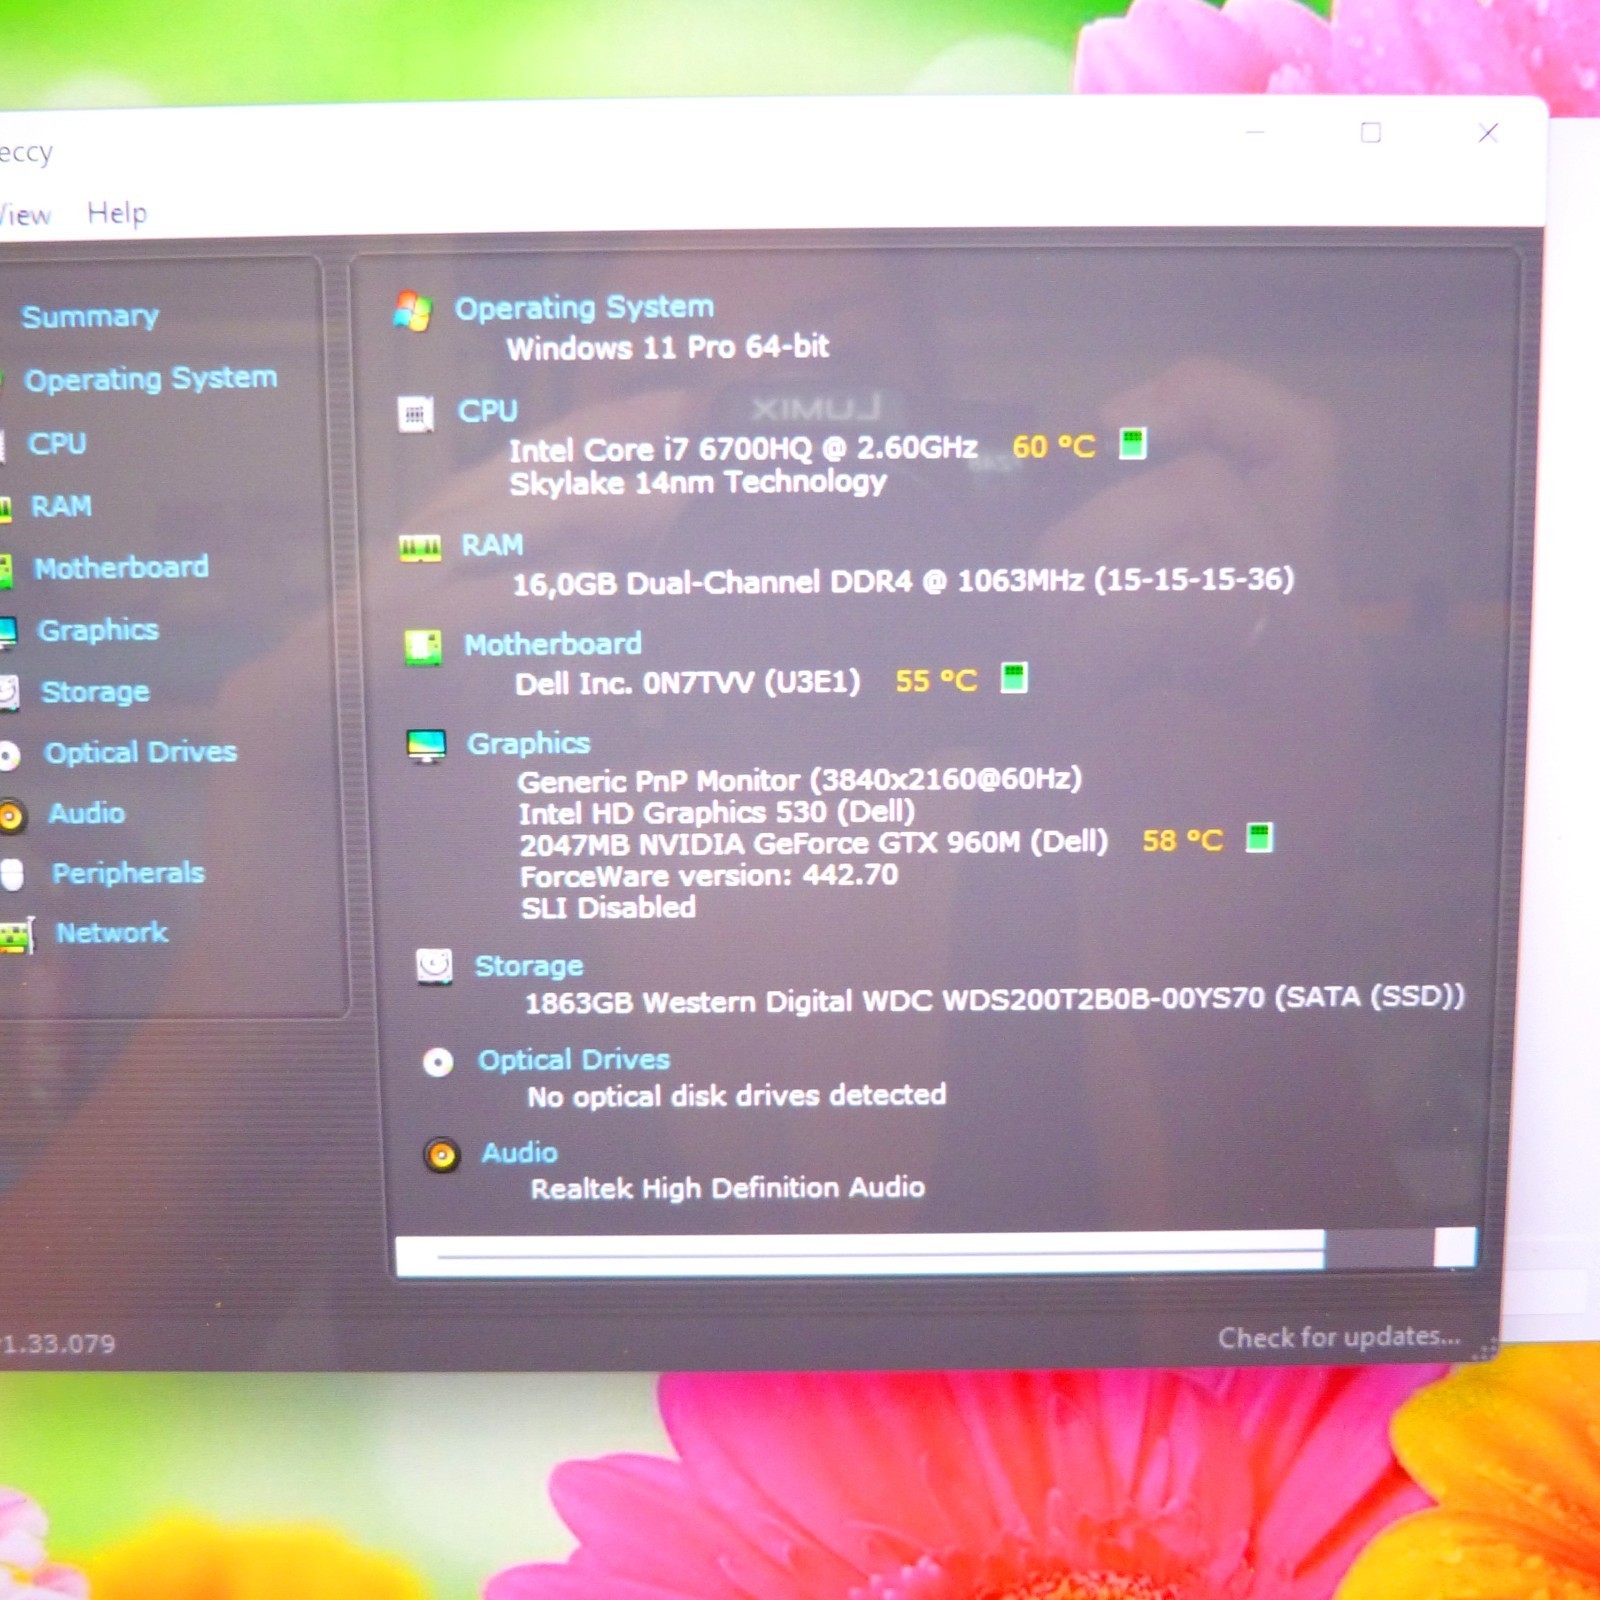Switch to RAM sidebar section
The width and height of the screenshot is (1600, 1600).
[61, 506]
